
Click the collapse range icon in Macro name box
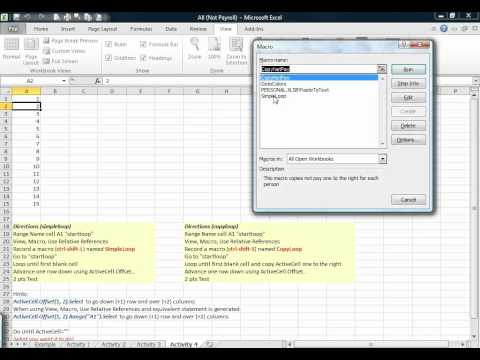click(x=382, y=69)
